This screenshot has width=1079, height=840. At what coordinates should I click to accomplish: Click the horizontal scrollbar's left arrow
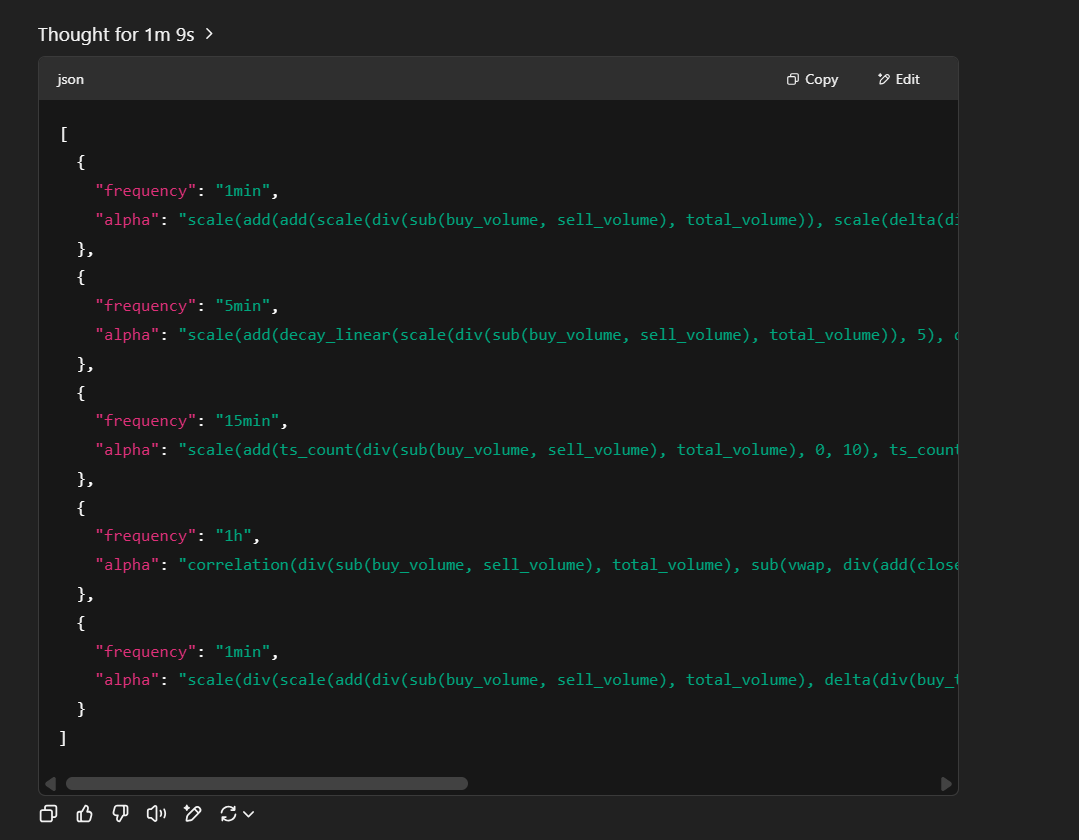pyautogui.click(x=50, y=784)
